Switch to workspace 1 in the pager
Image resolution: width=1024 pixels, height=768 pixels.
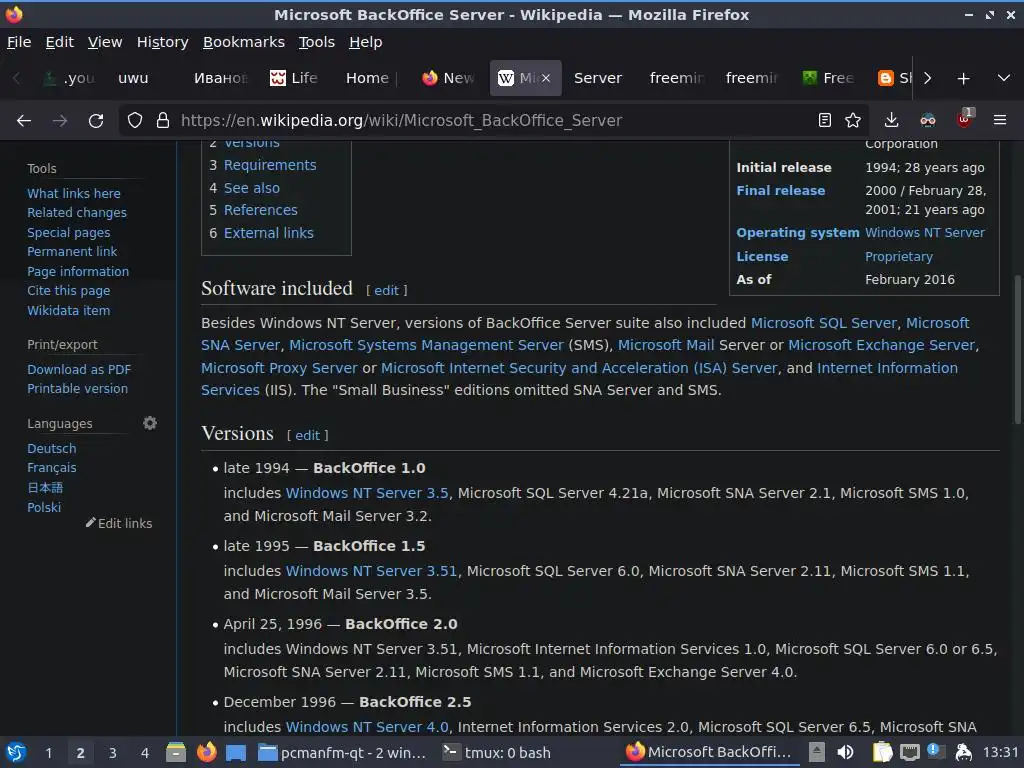click(48, 753)
